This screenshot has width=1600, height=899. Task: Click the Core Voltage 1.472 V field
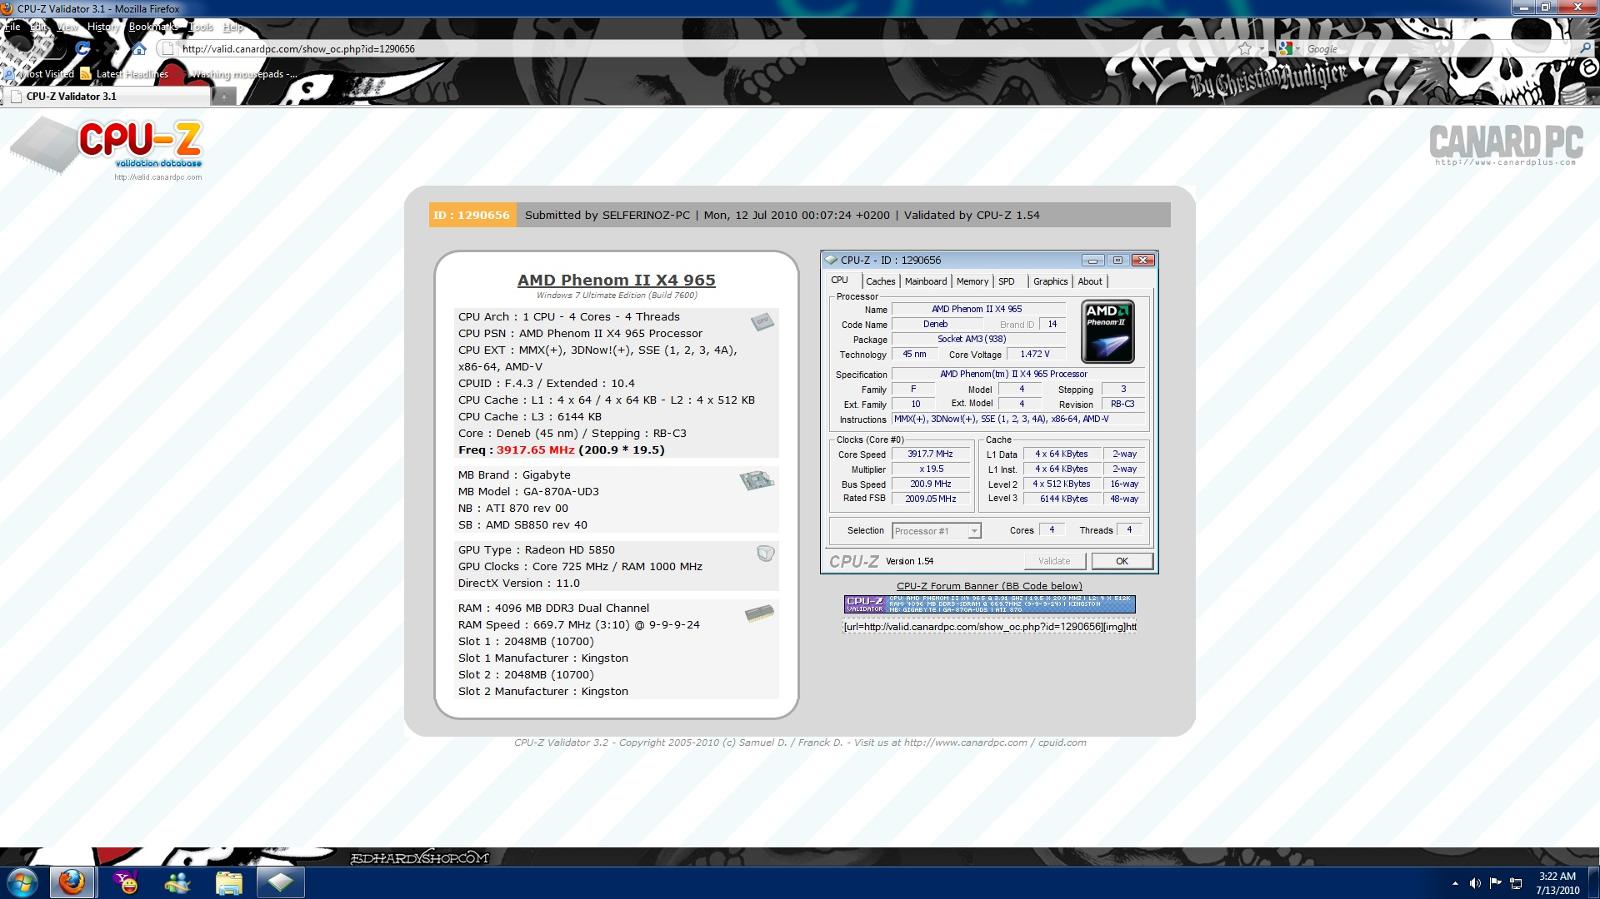tap(1035, 354)
